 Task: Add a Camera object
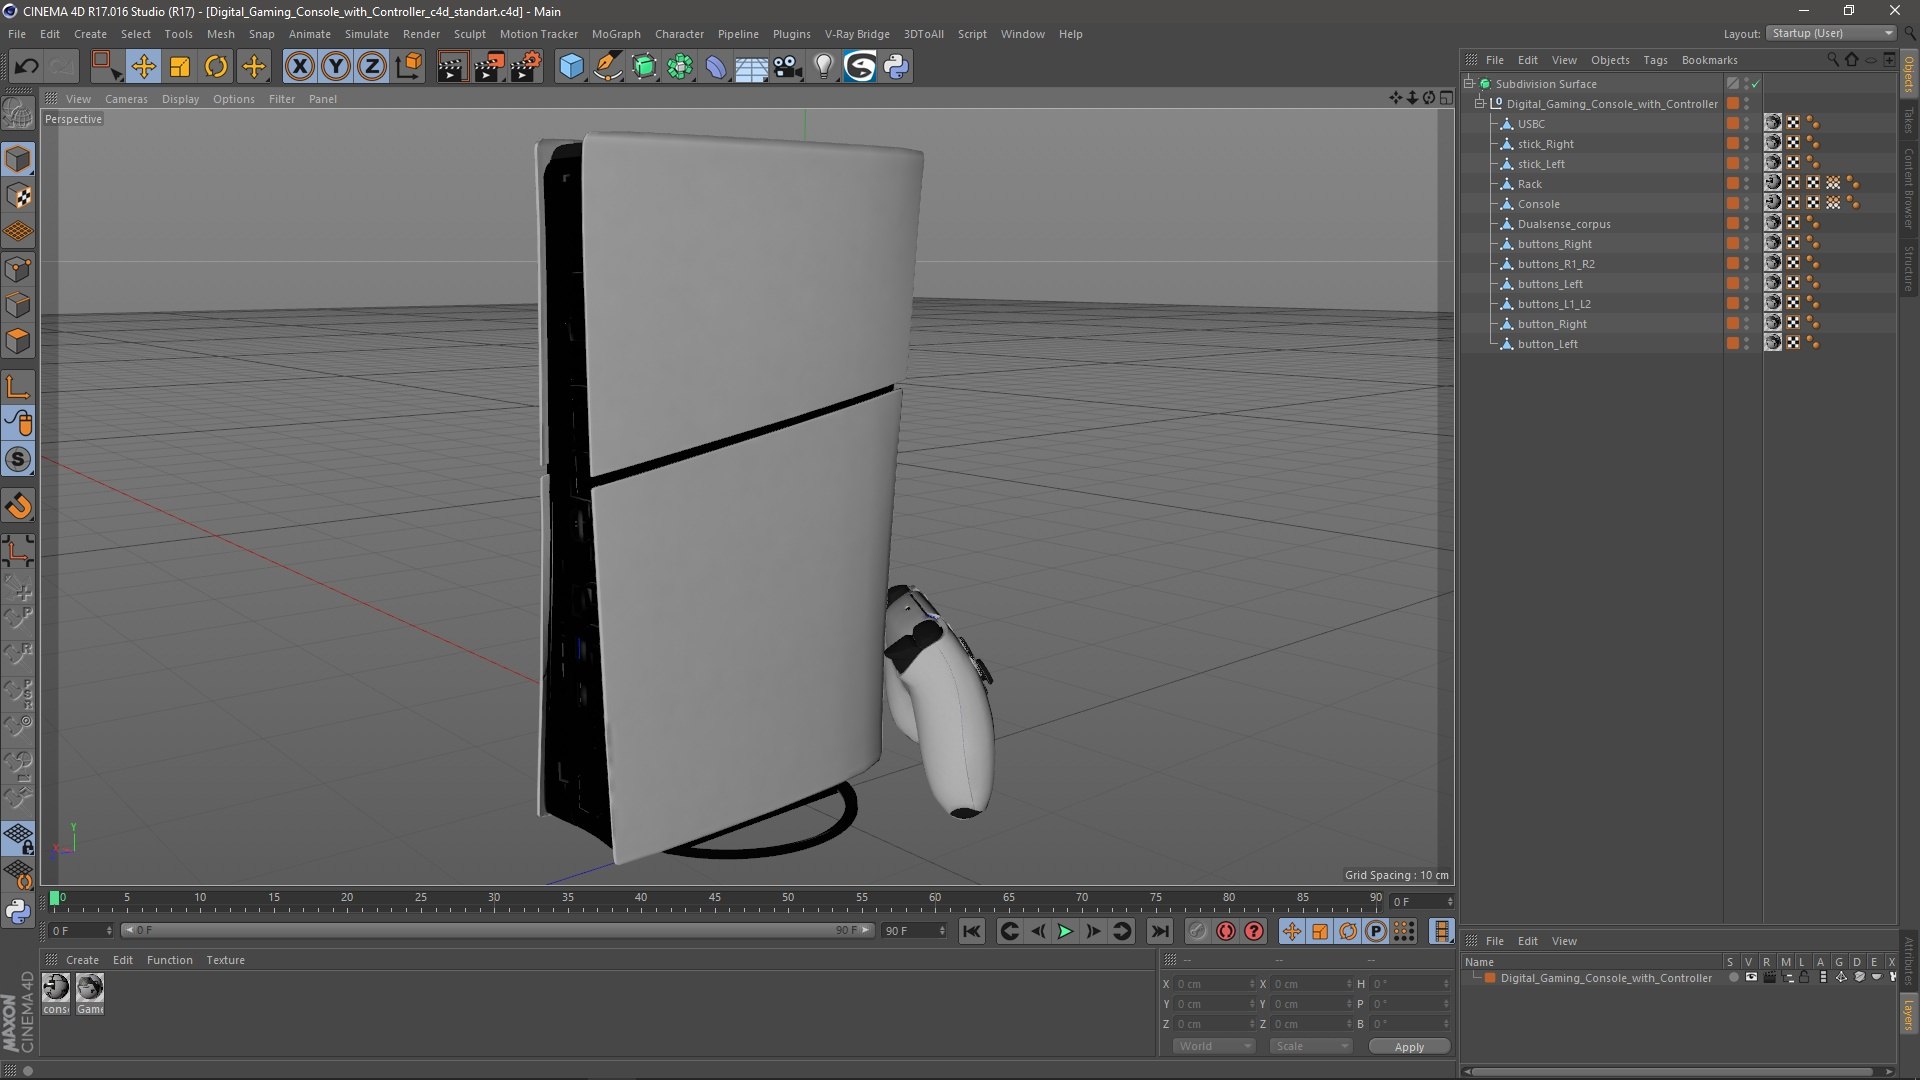[x=788, y=67]
